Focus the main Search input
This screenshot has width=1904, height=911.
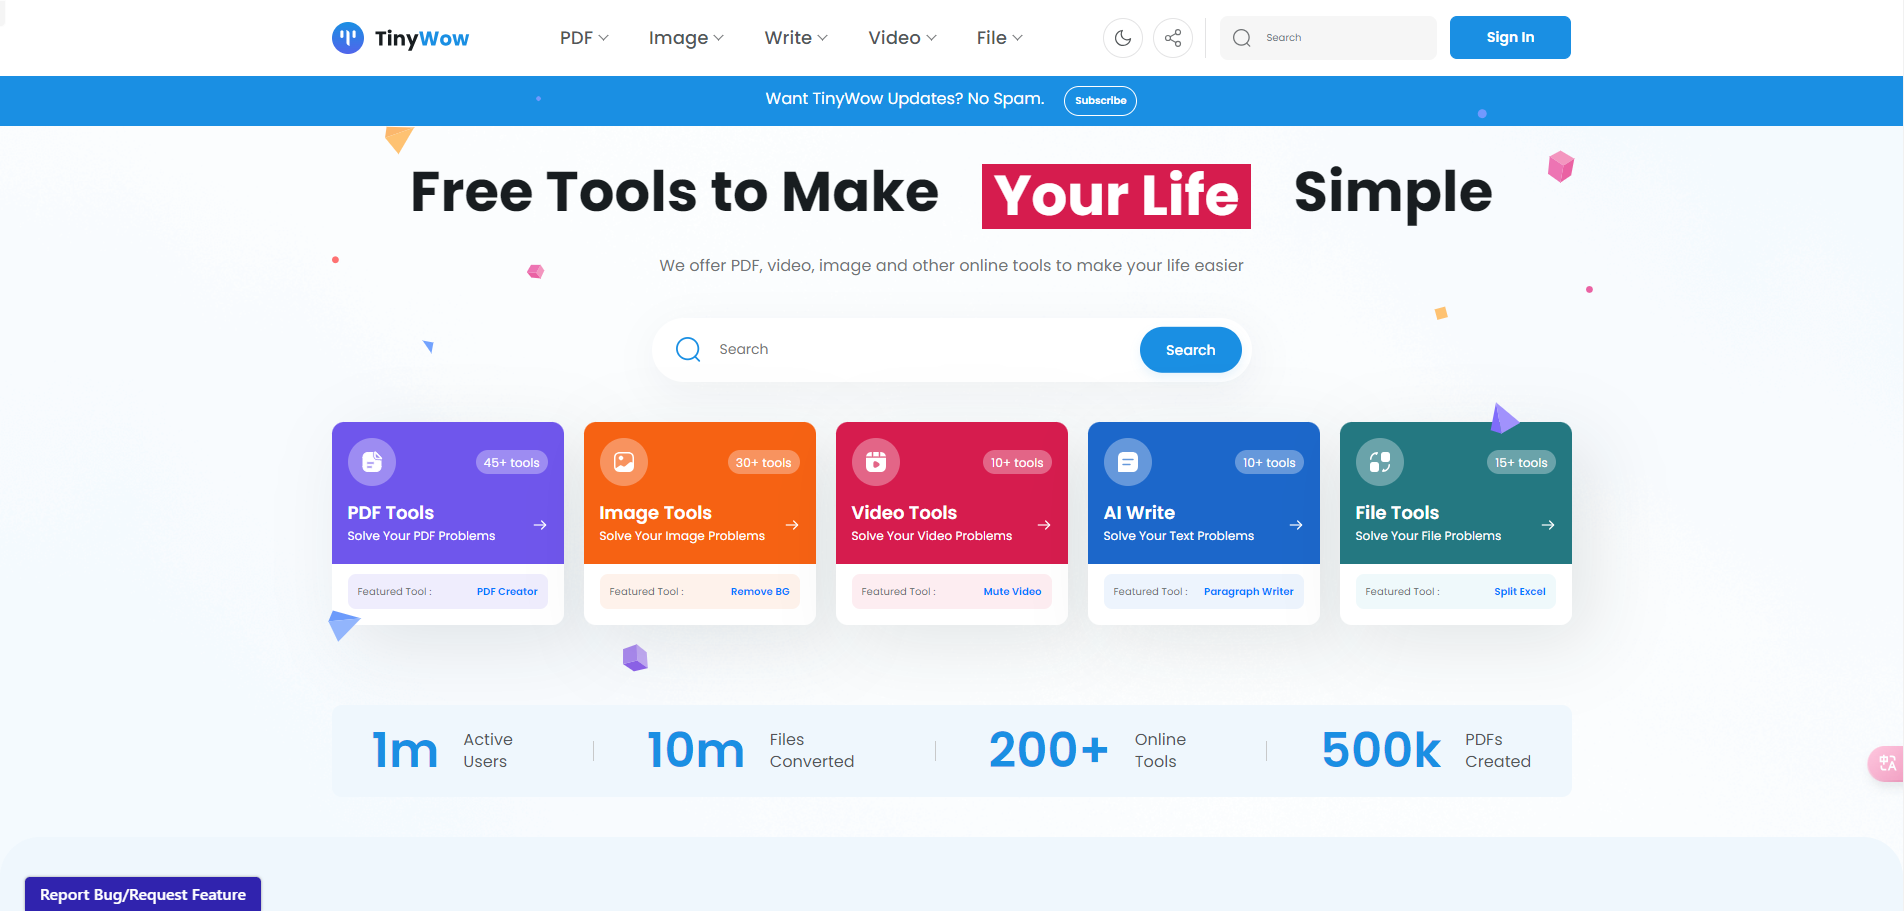(x=920, y=349)
